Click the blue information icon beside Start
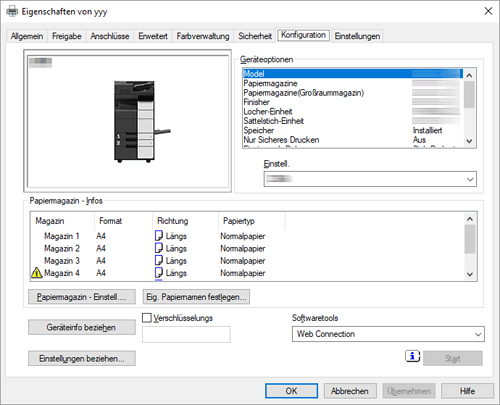This screenshot has width=500, height=405. click(x=412, y=356)
